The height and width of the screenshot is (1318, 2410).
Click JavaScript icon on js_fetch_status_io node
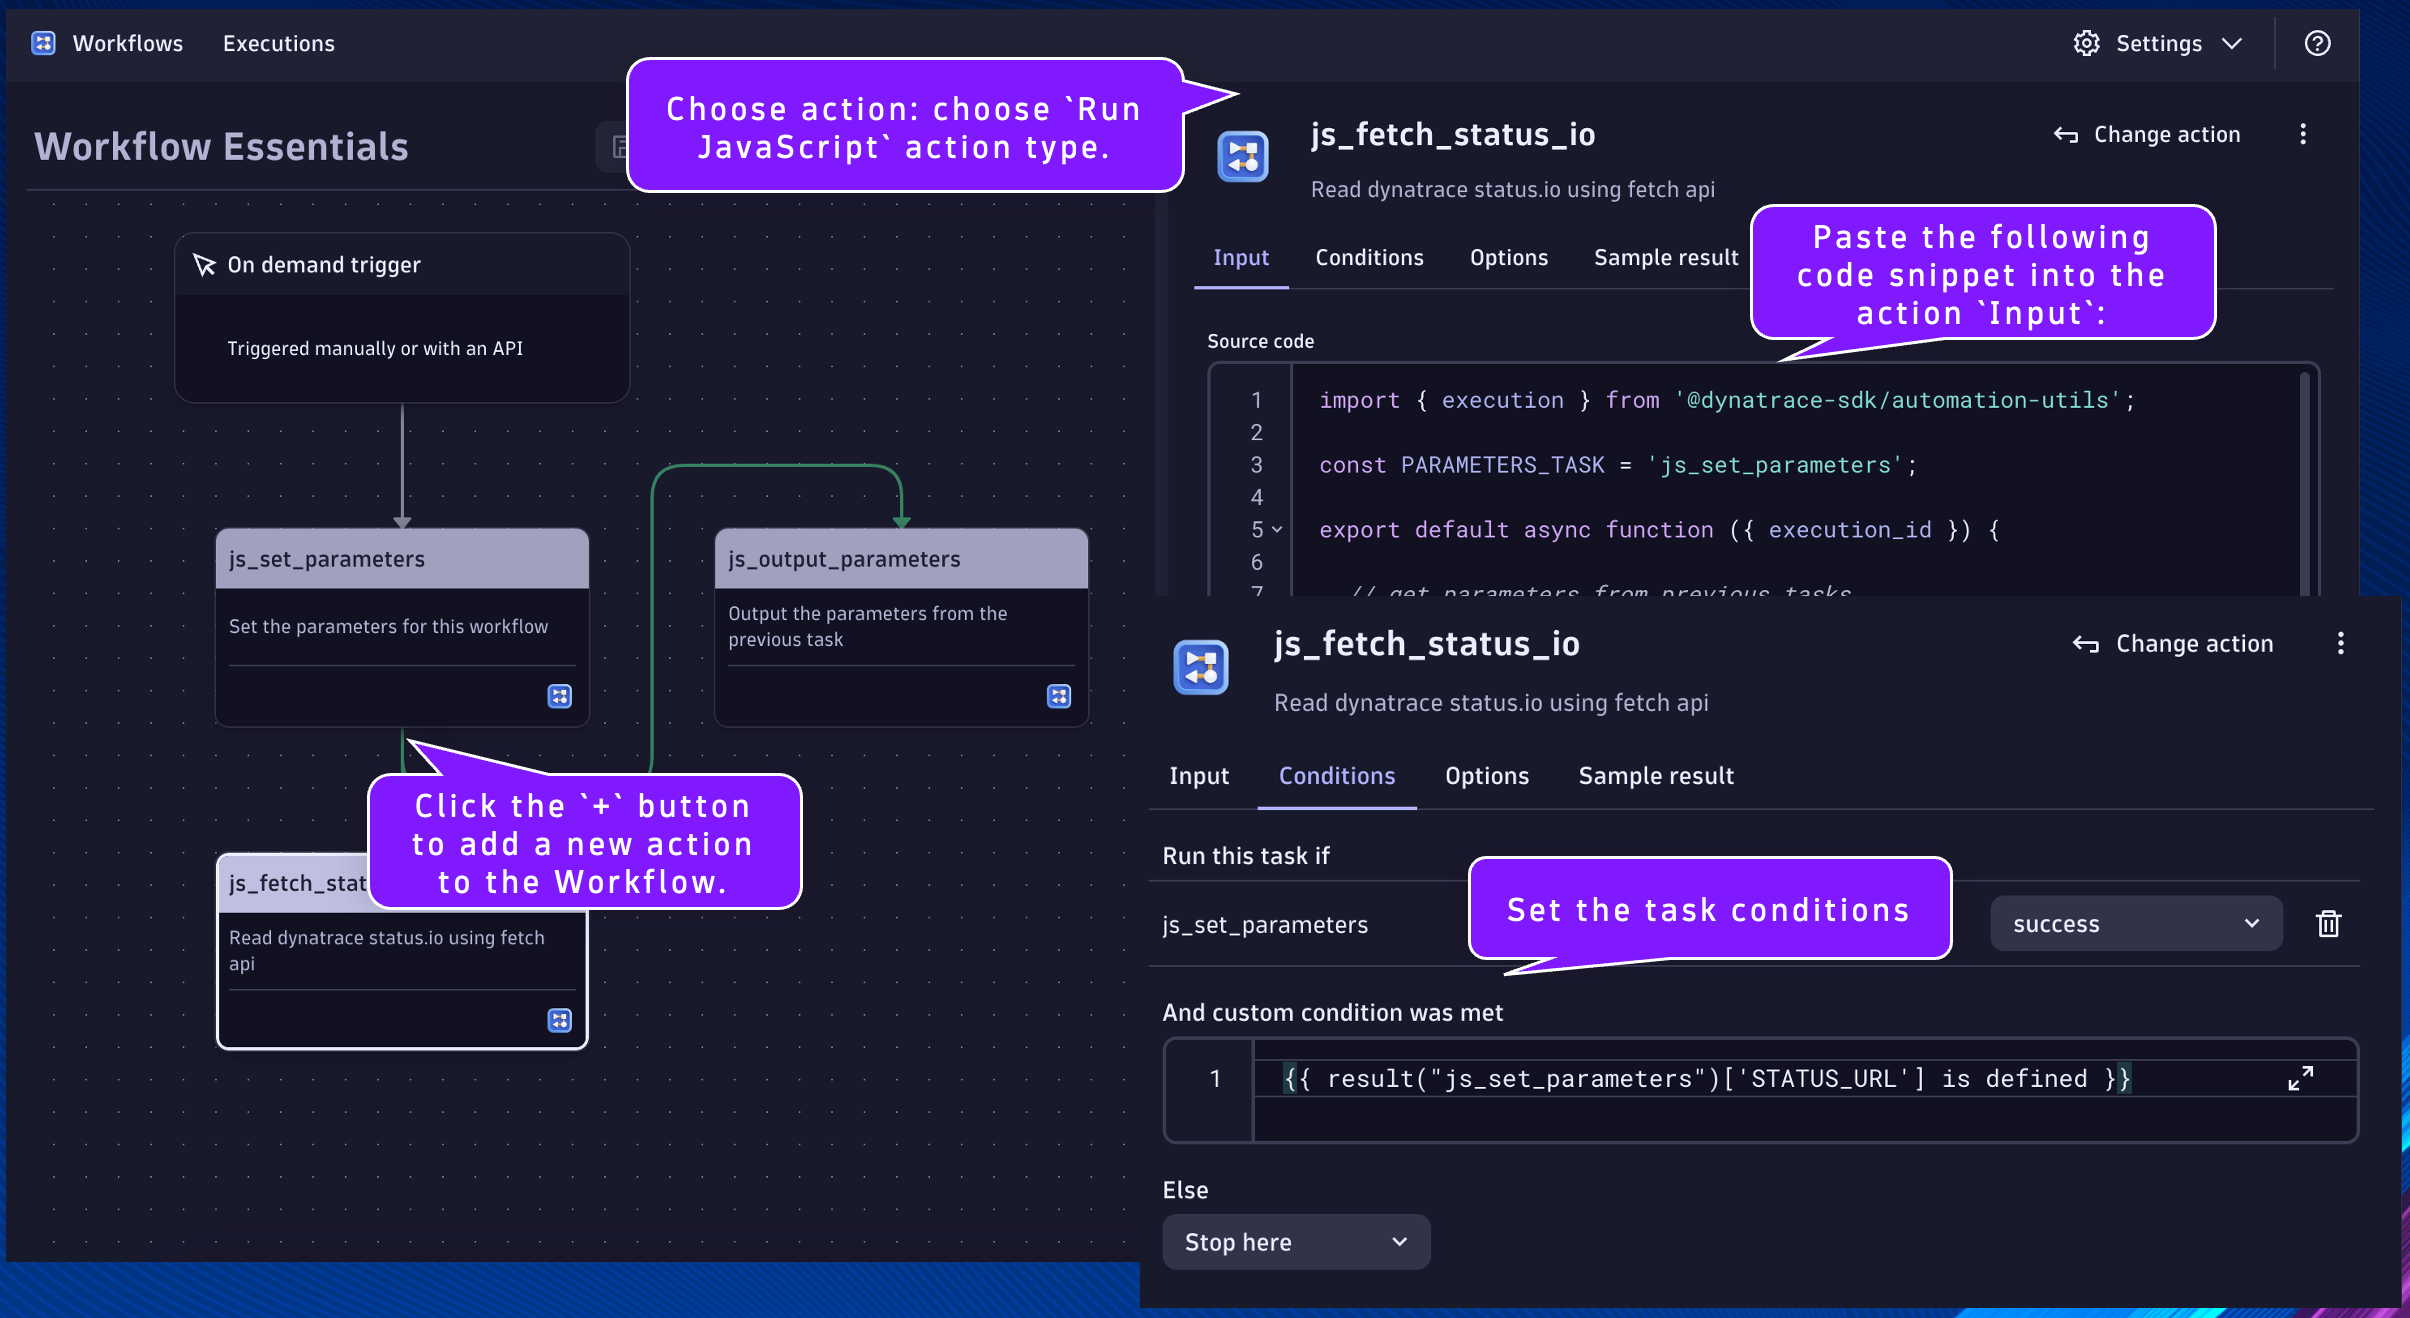point(559,1020)
